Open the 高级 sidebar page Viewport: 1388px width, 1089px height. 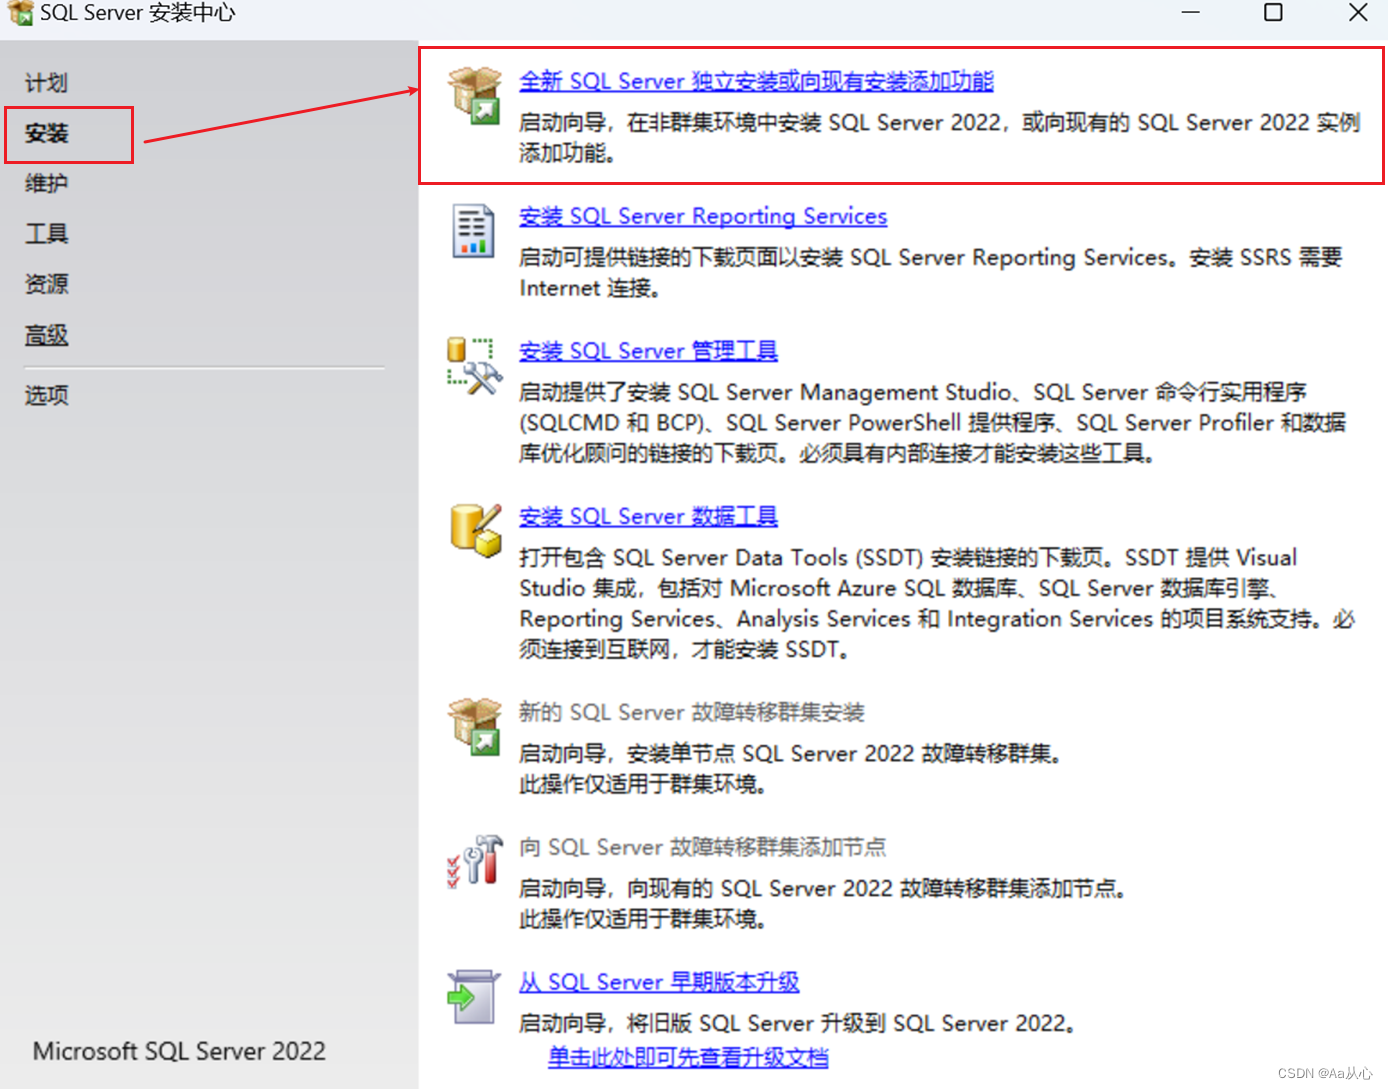tap(46, 335)
